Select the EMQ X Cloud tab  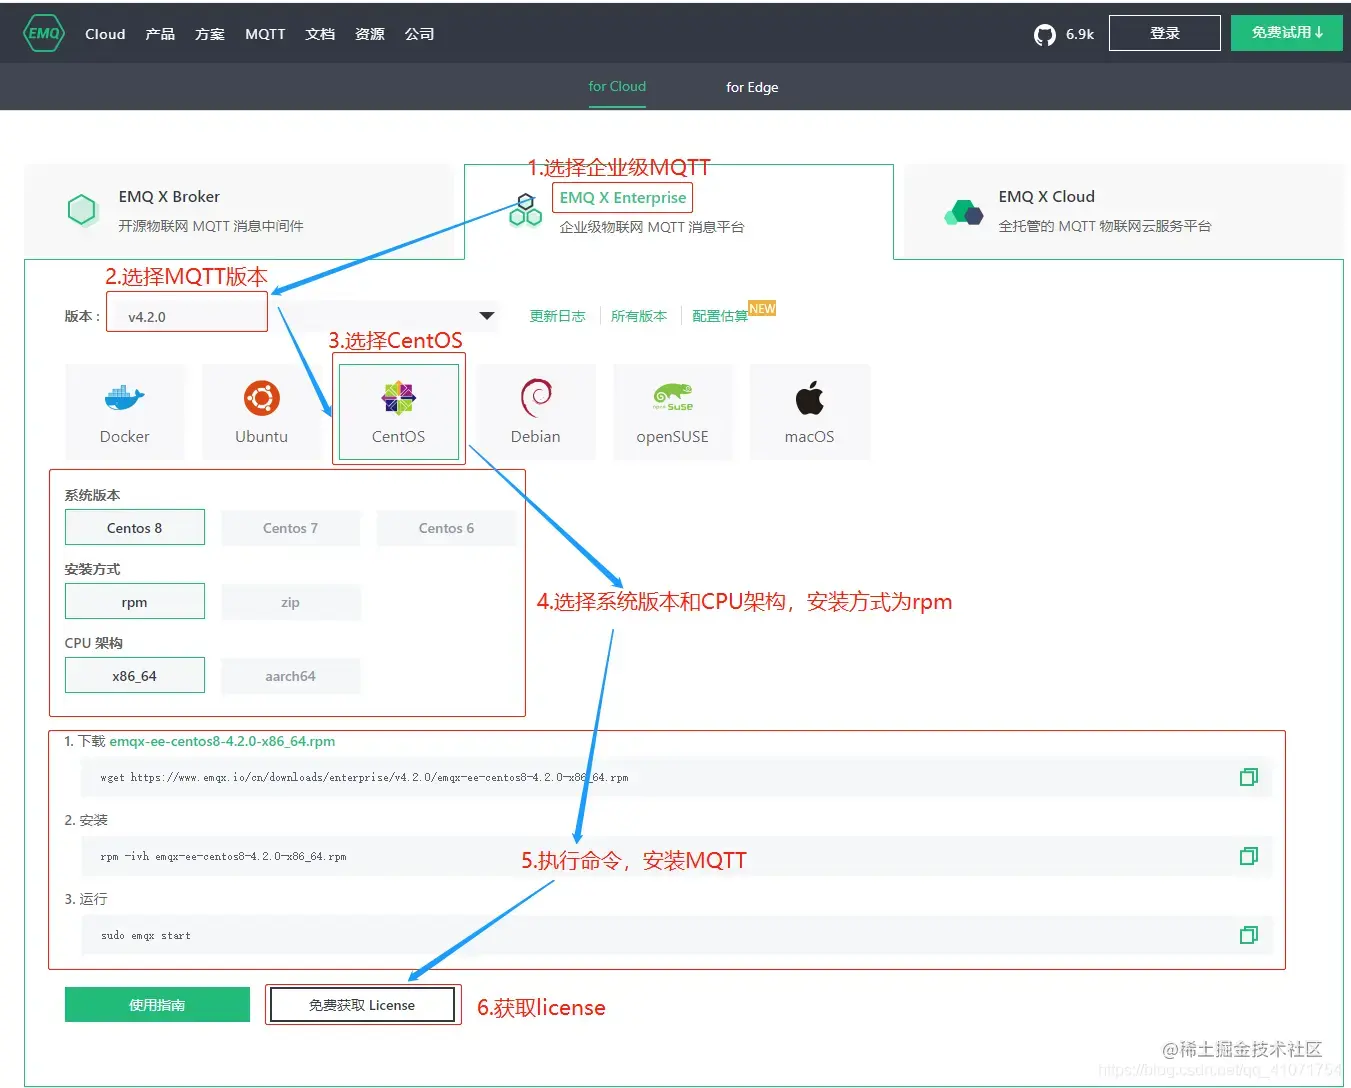[1124, 211]
